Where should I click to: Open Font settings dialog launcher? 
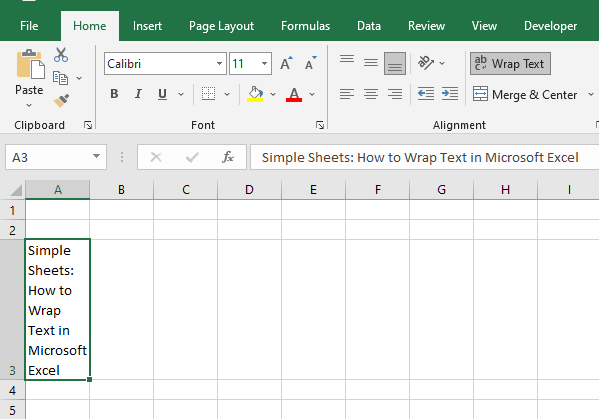pos(320,125)
